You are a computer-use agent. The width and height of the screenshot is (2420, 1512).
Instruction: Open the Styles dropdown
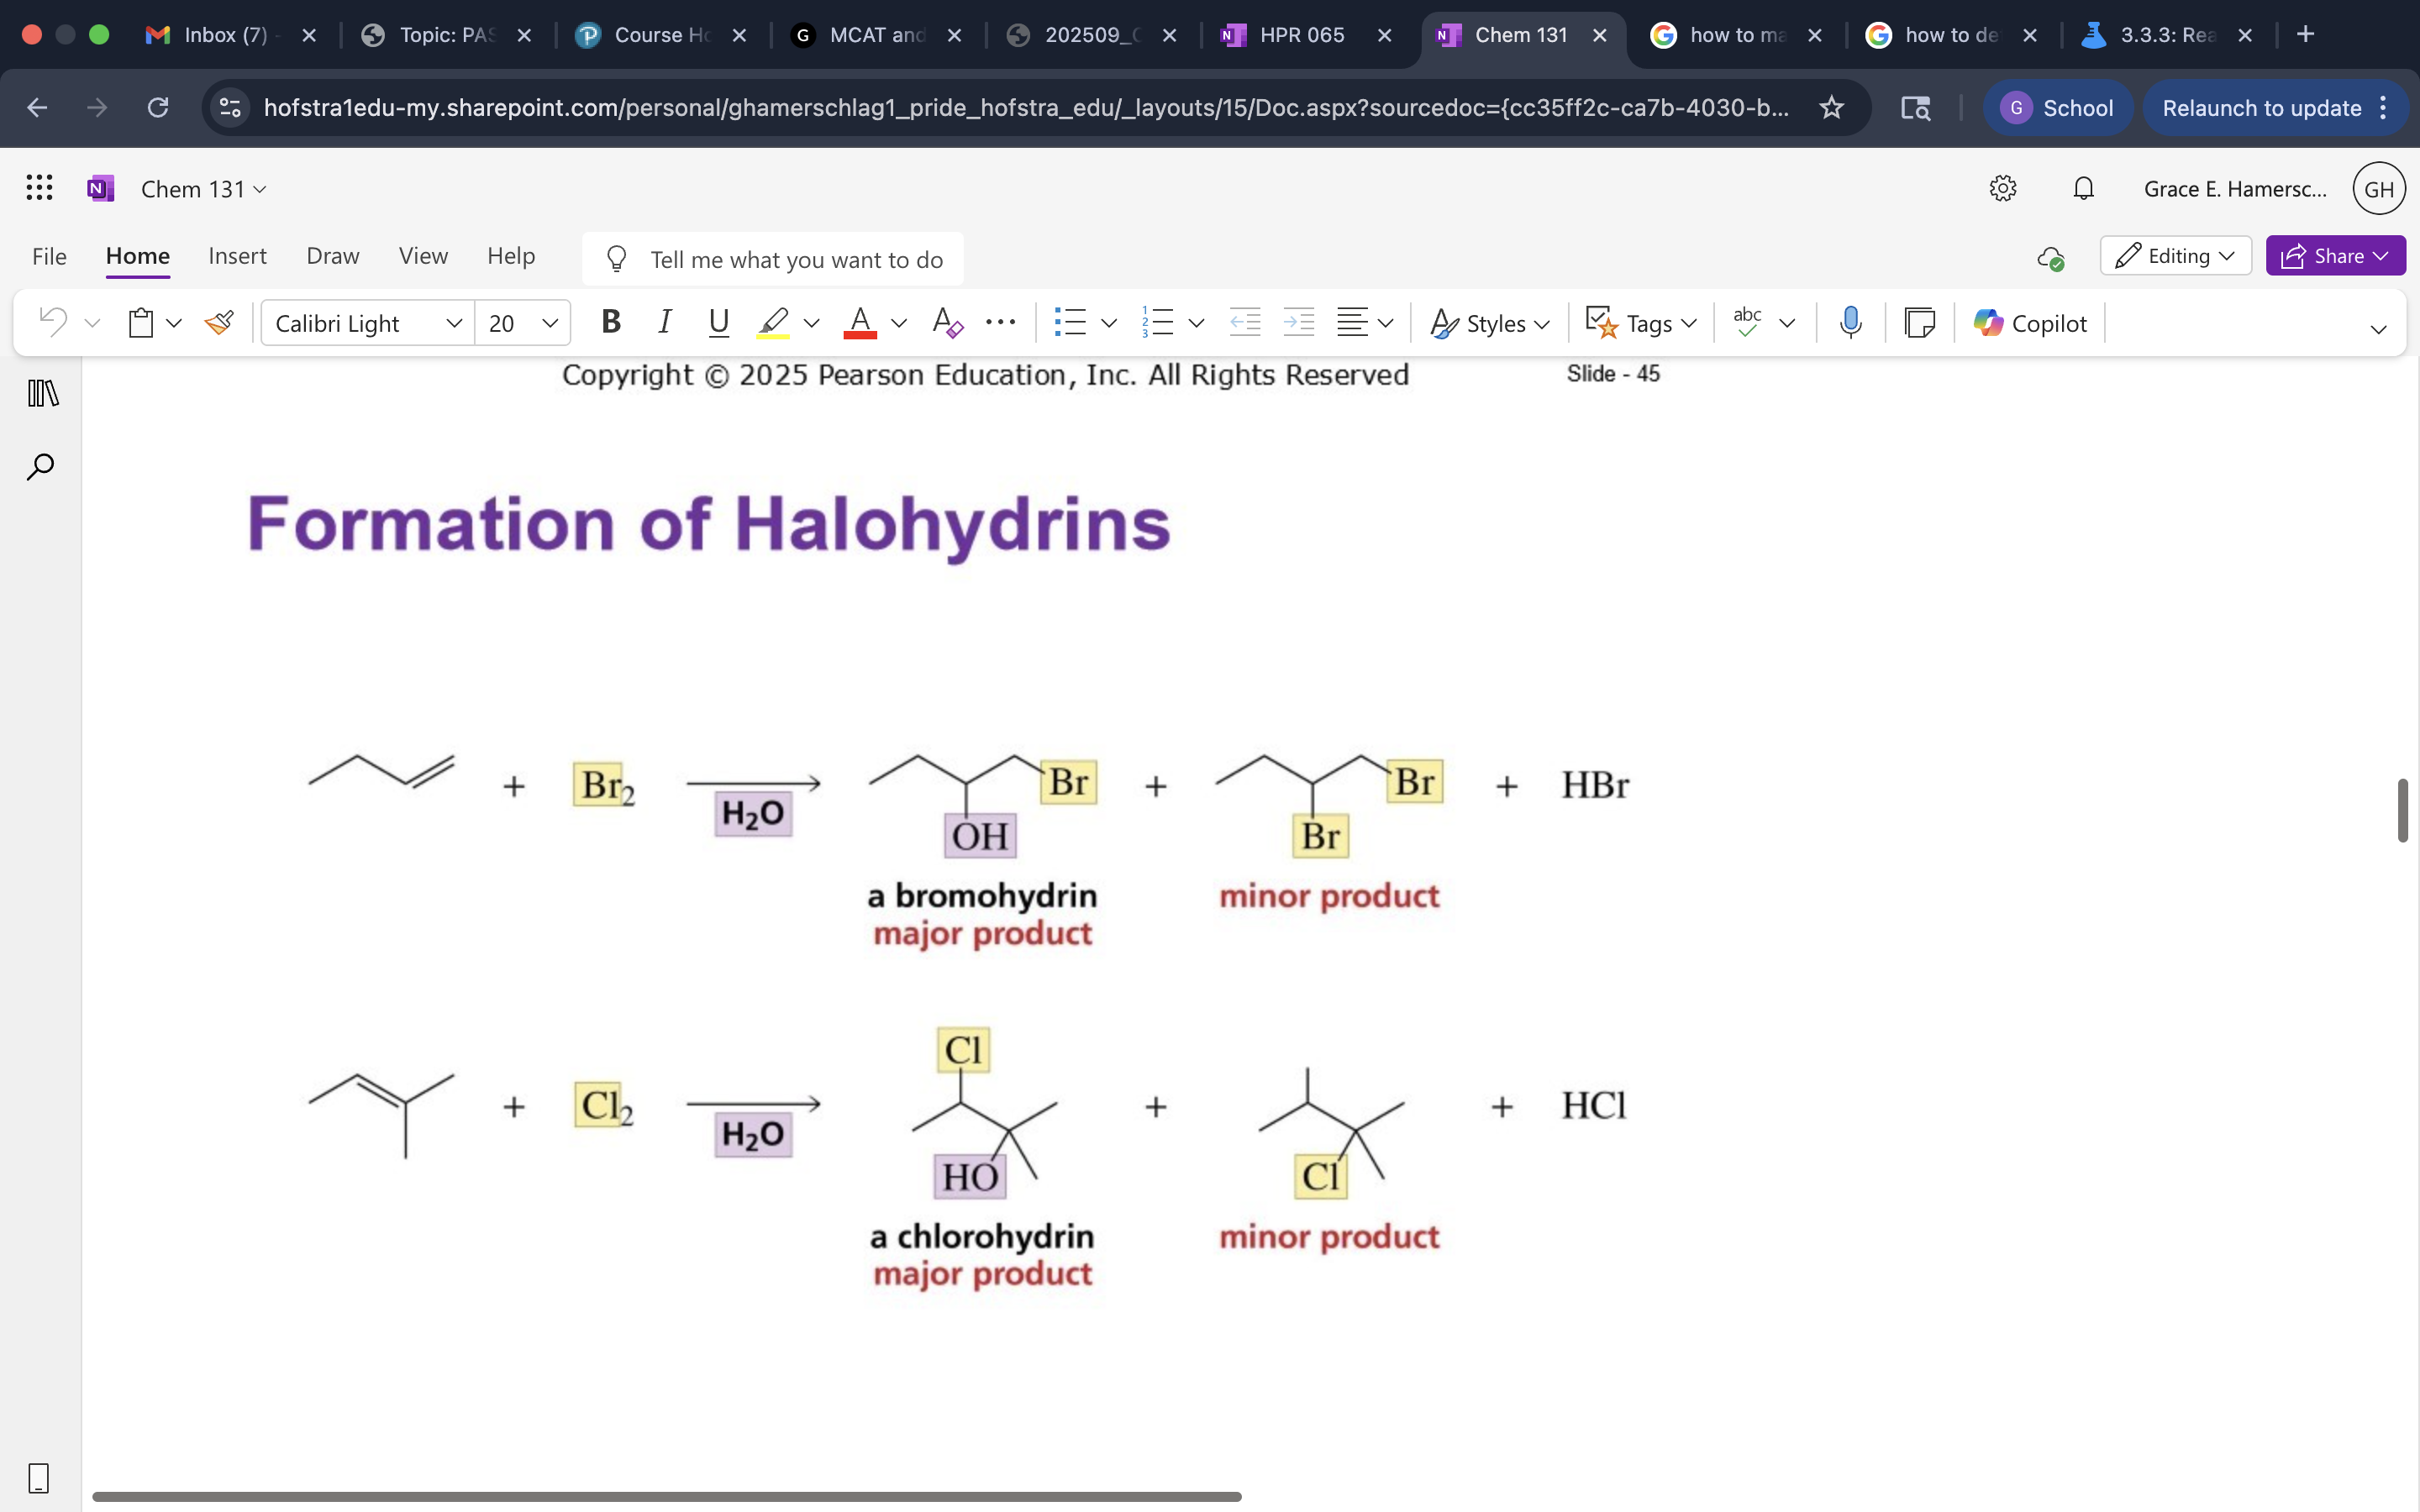[1490, 323]
